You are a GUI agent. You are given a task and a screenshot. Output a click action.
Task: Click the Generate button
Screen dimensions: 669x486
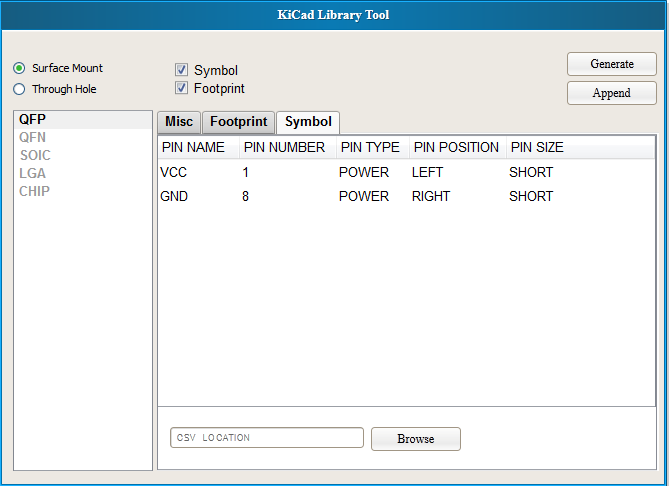[611, 64]
